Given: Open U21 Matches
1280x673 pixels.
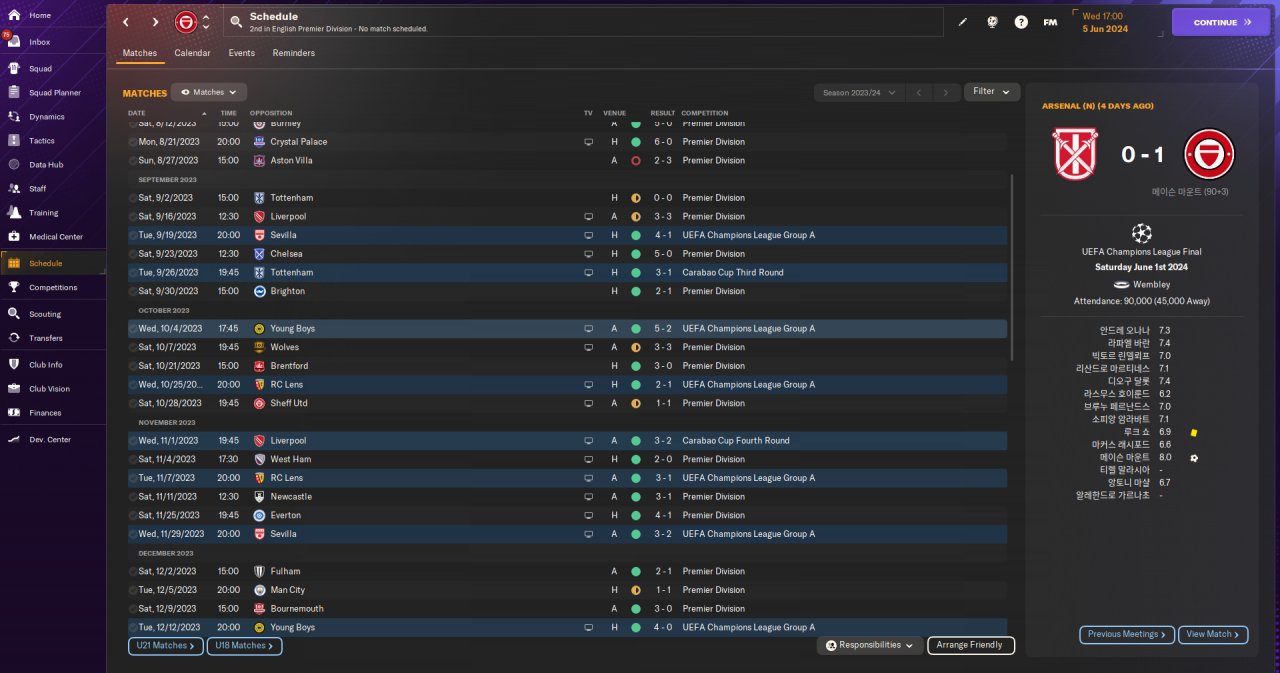Looking at the screenshot, I should tap(165, 646).
